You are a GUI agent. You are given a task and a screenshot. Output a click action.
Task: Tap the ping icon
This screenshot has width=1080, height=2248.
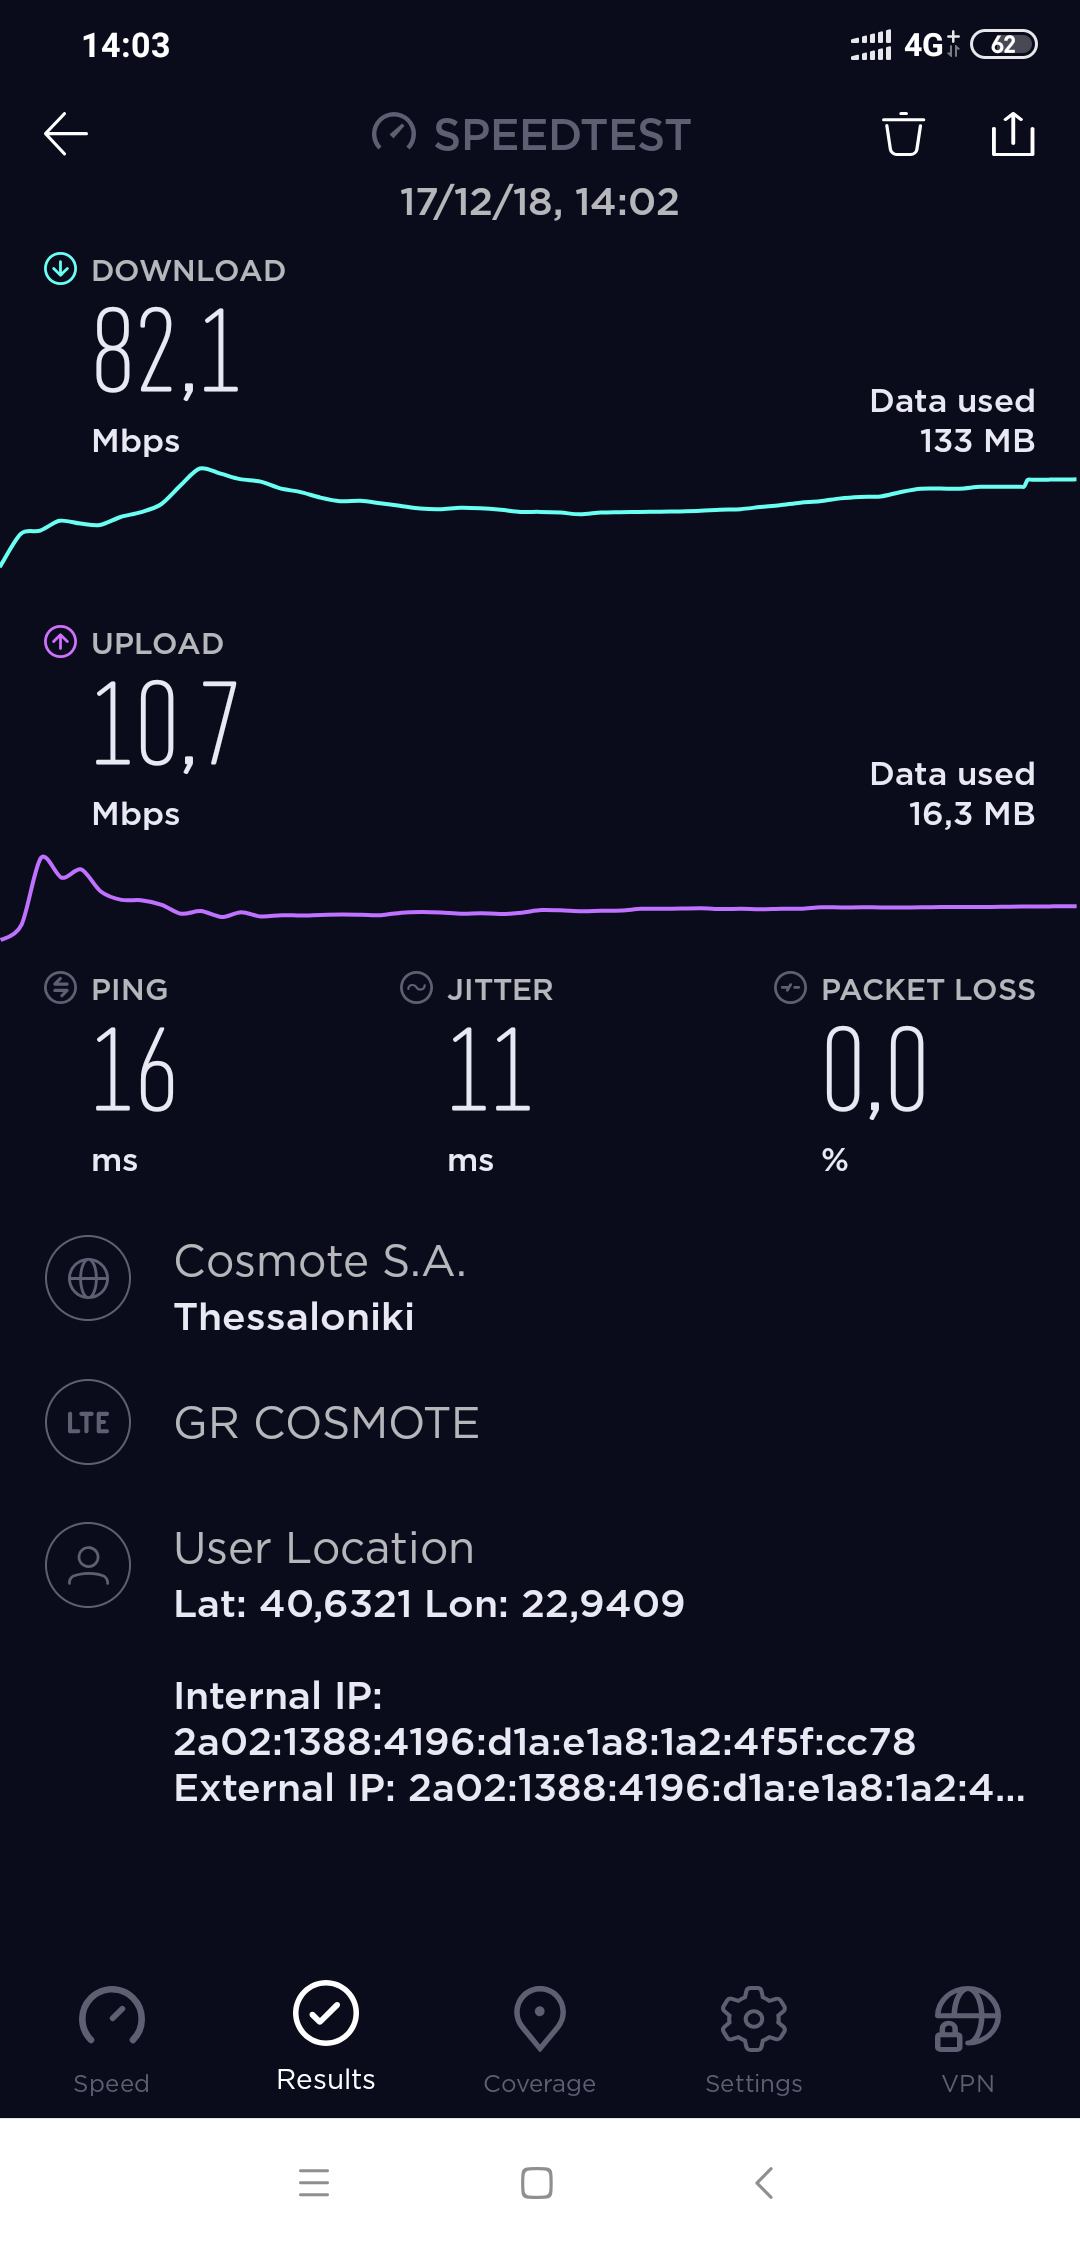60,988
